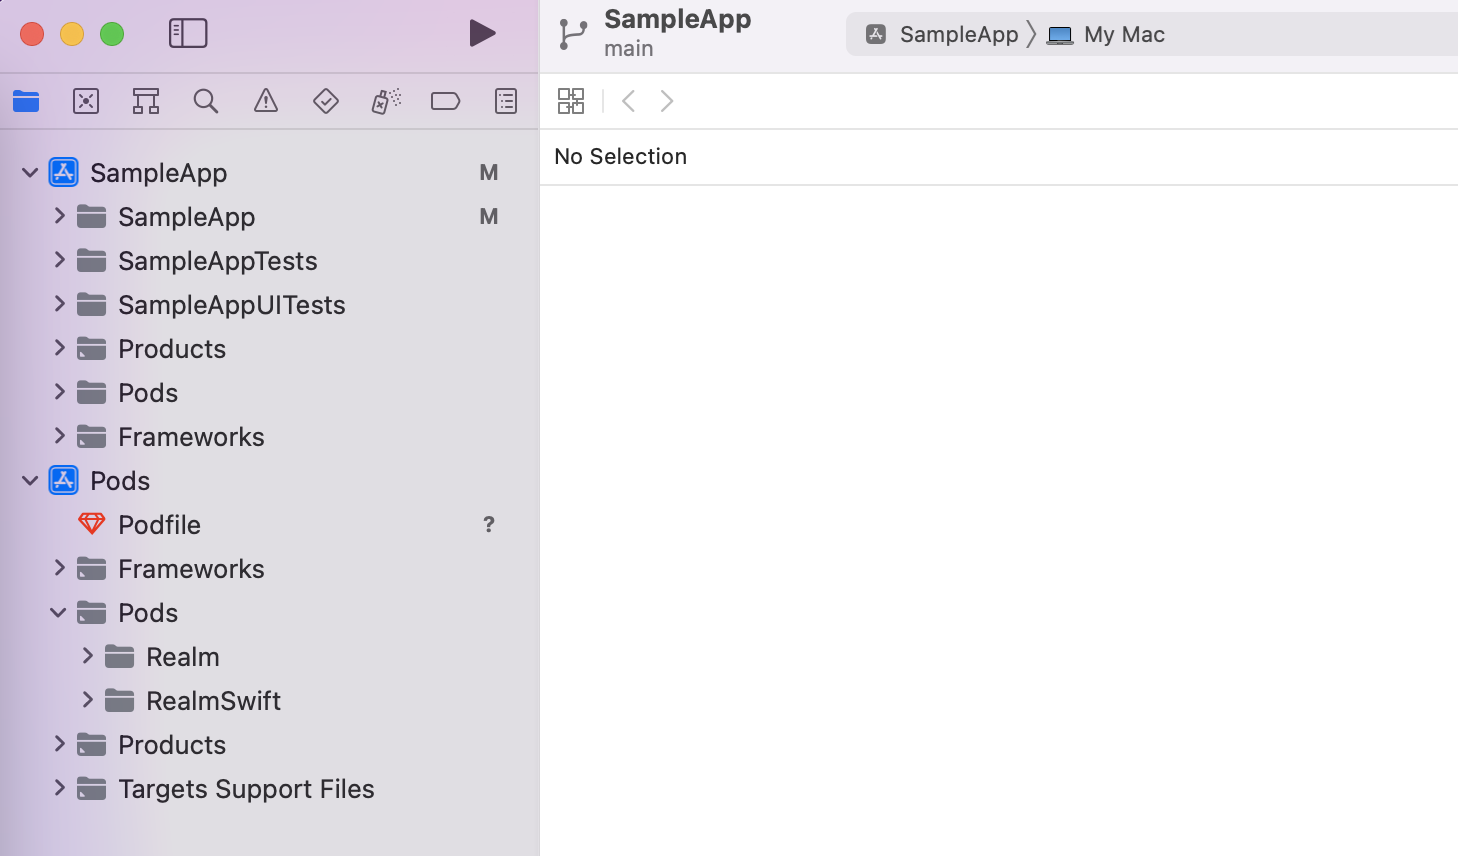Image resolution: width=1458 pixels, height=856 pixels.
Task: Switch to the Symbol navigator
Action: 146,101
